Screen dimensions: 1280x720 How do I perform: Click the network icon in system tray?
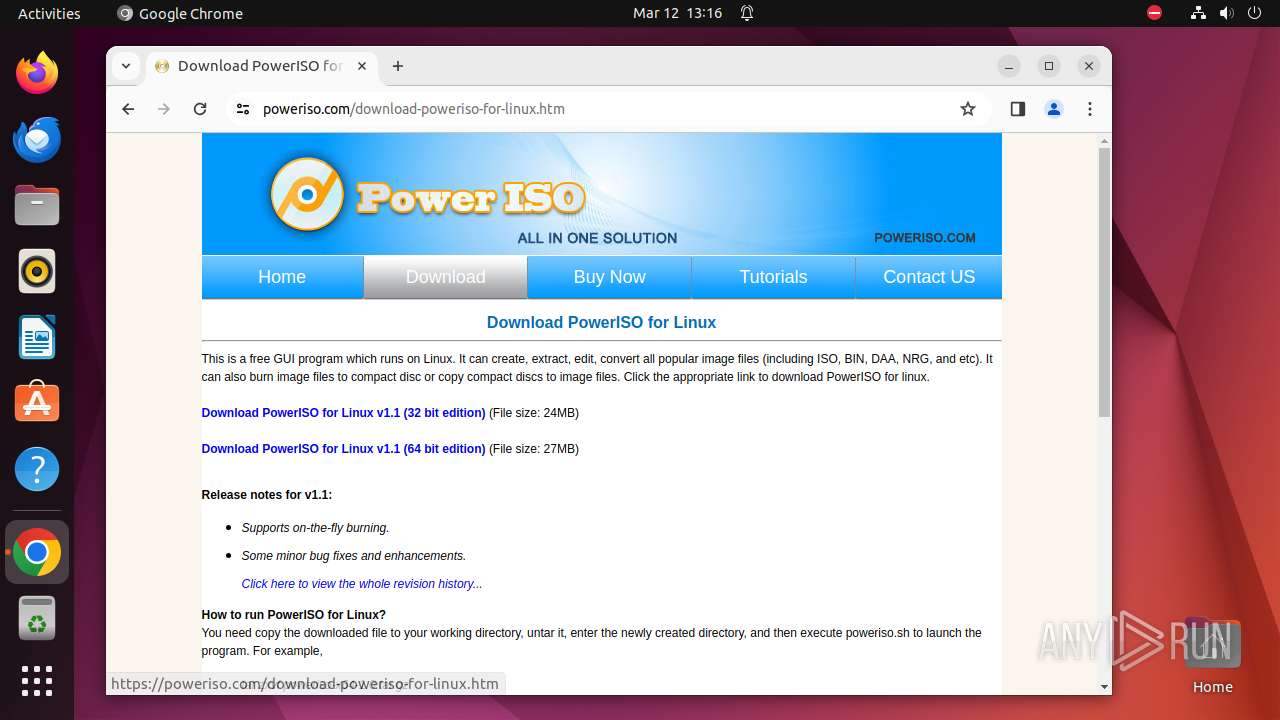point(1198,13)
